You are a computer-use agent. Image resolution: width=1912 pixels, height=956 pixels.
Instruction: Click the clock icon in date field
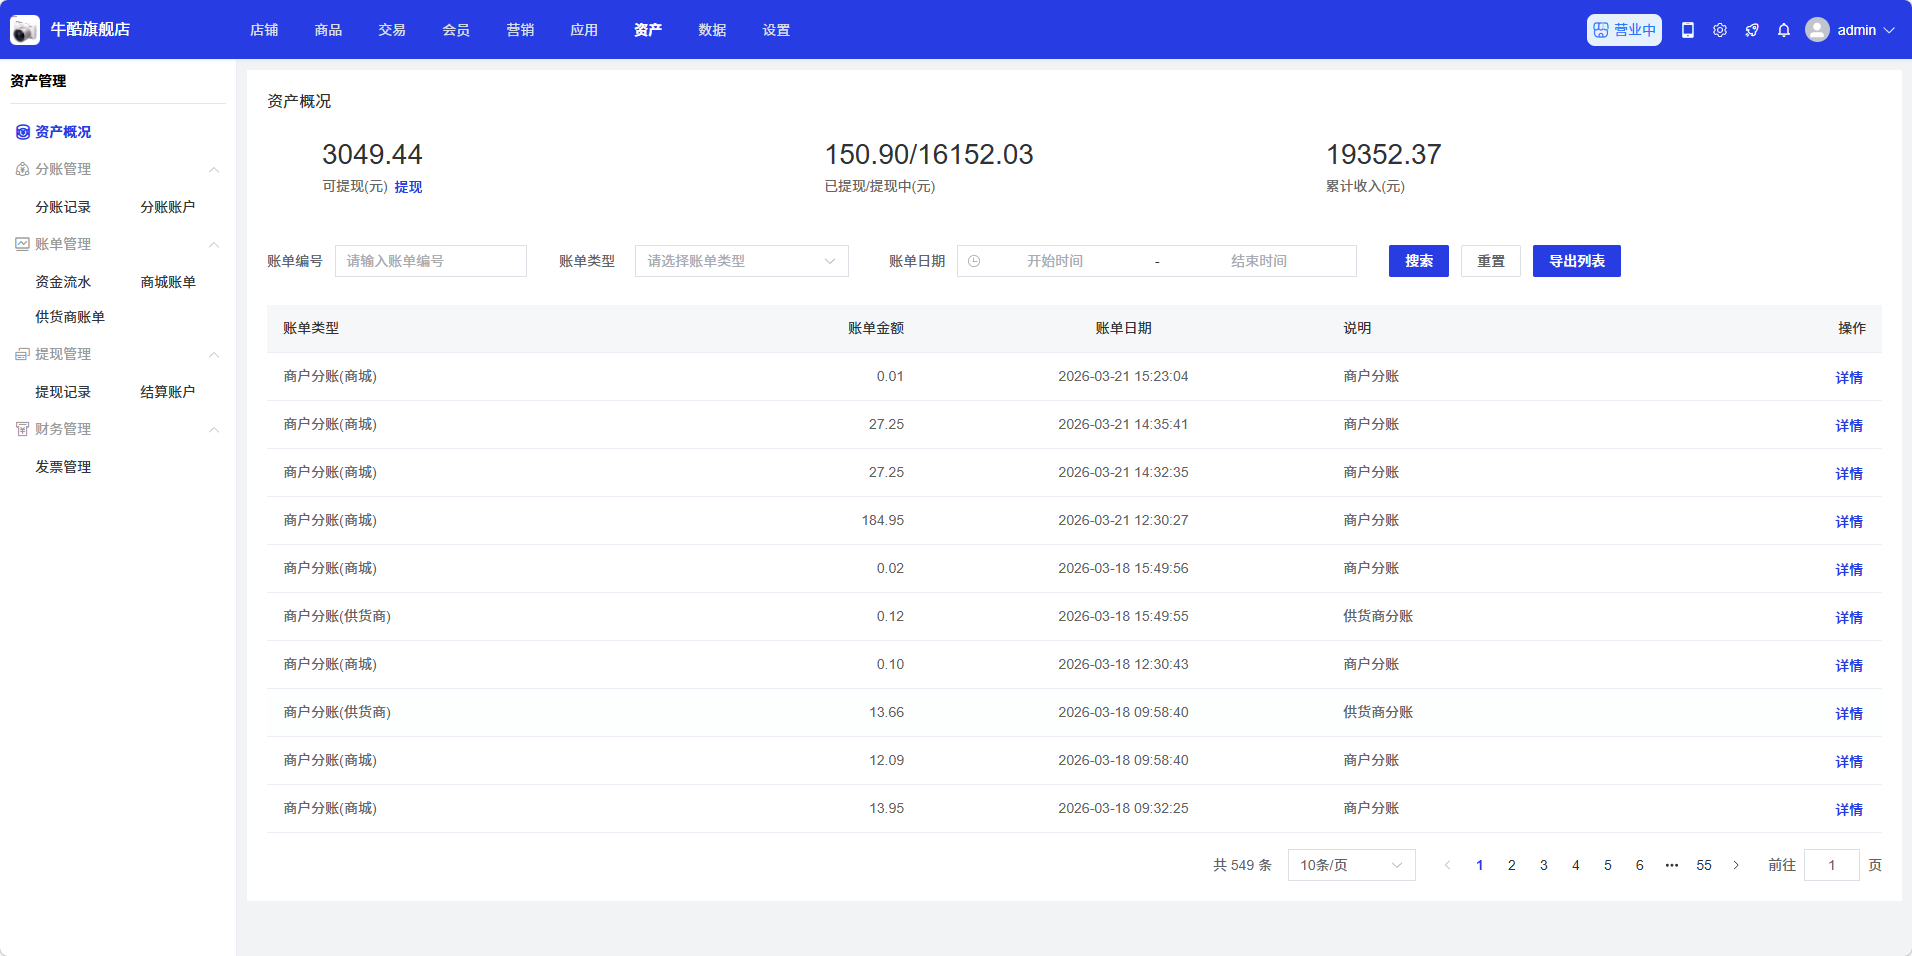click(x=974, y=261)
